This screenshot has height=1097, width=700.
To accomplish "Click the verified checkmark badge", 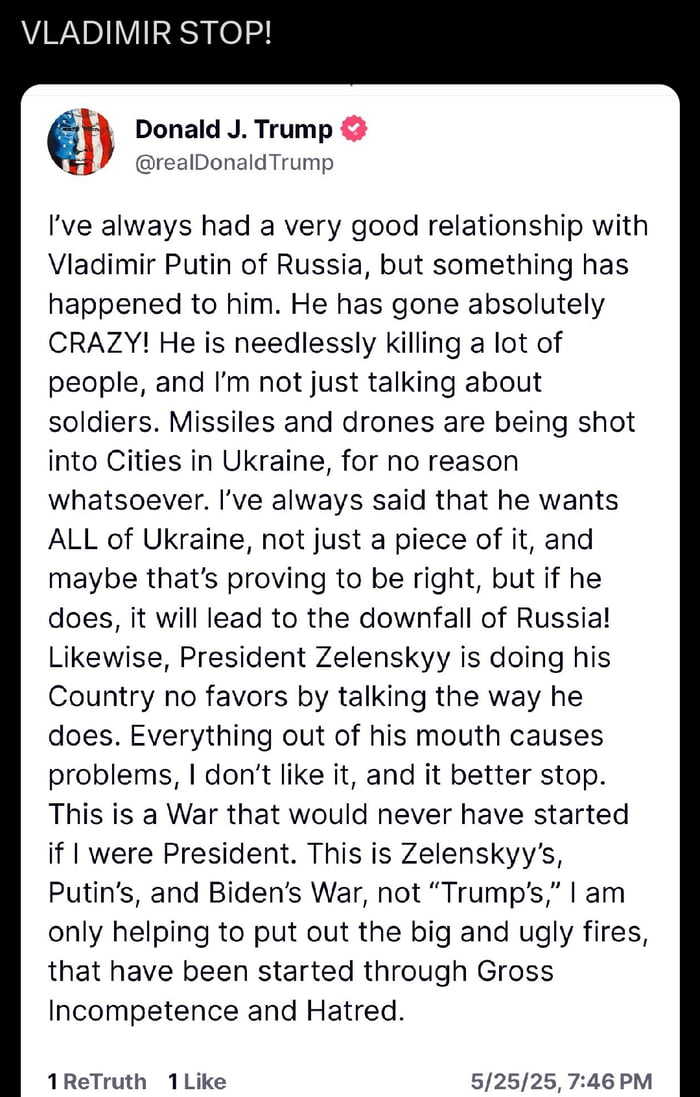I will 355,129.
